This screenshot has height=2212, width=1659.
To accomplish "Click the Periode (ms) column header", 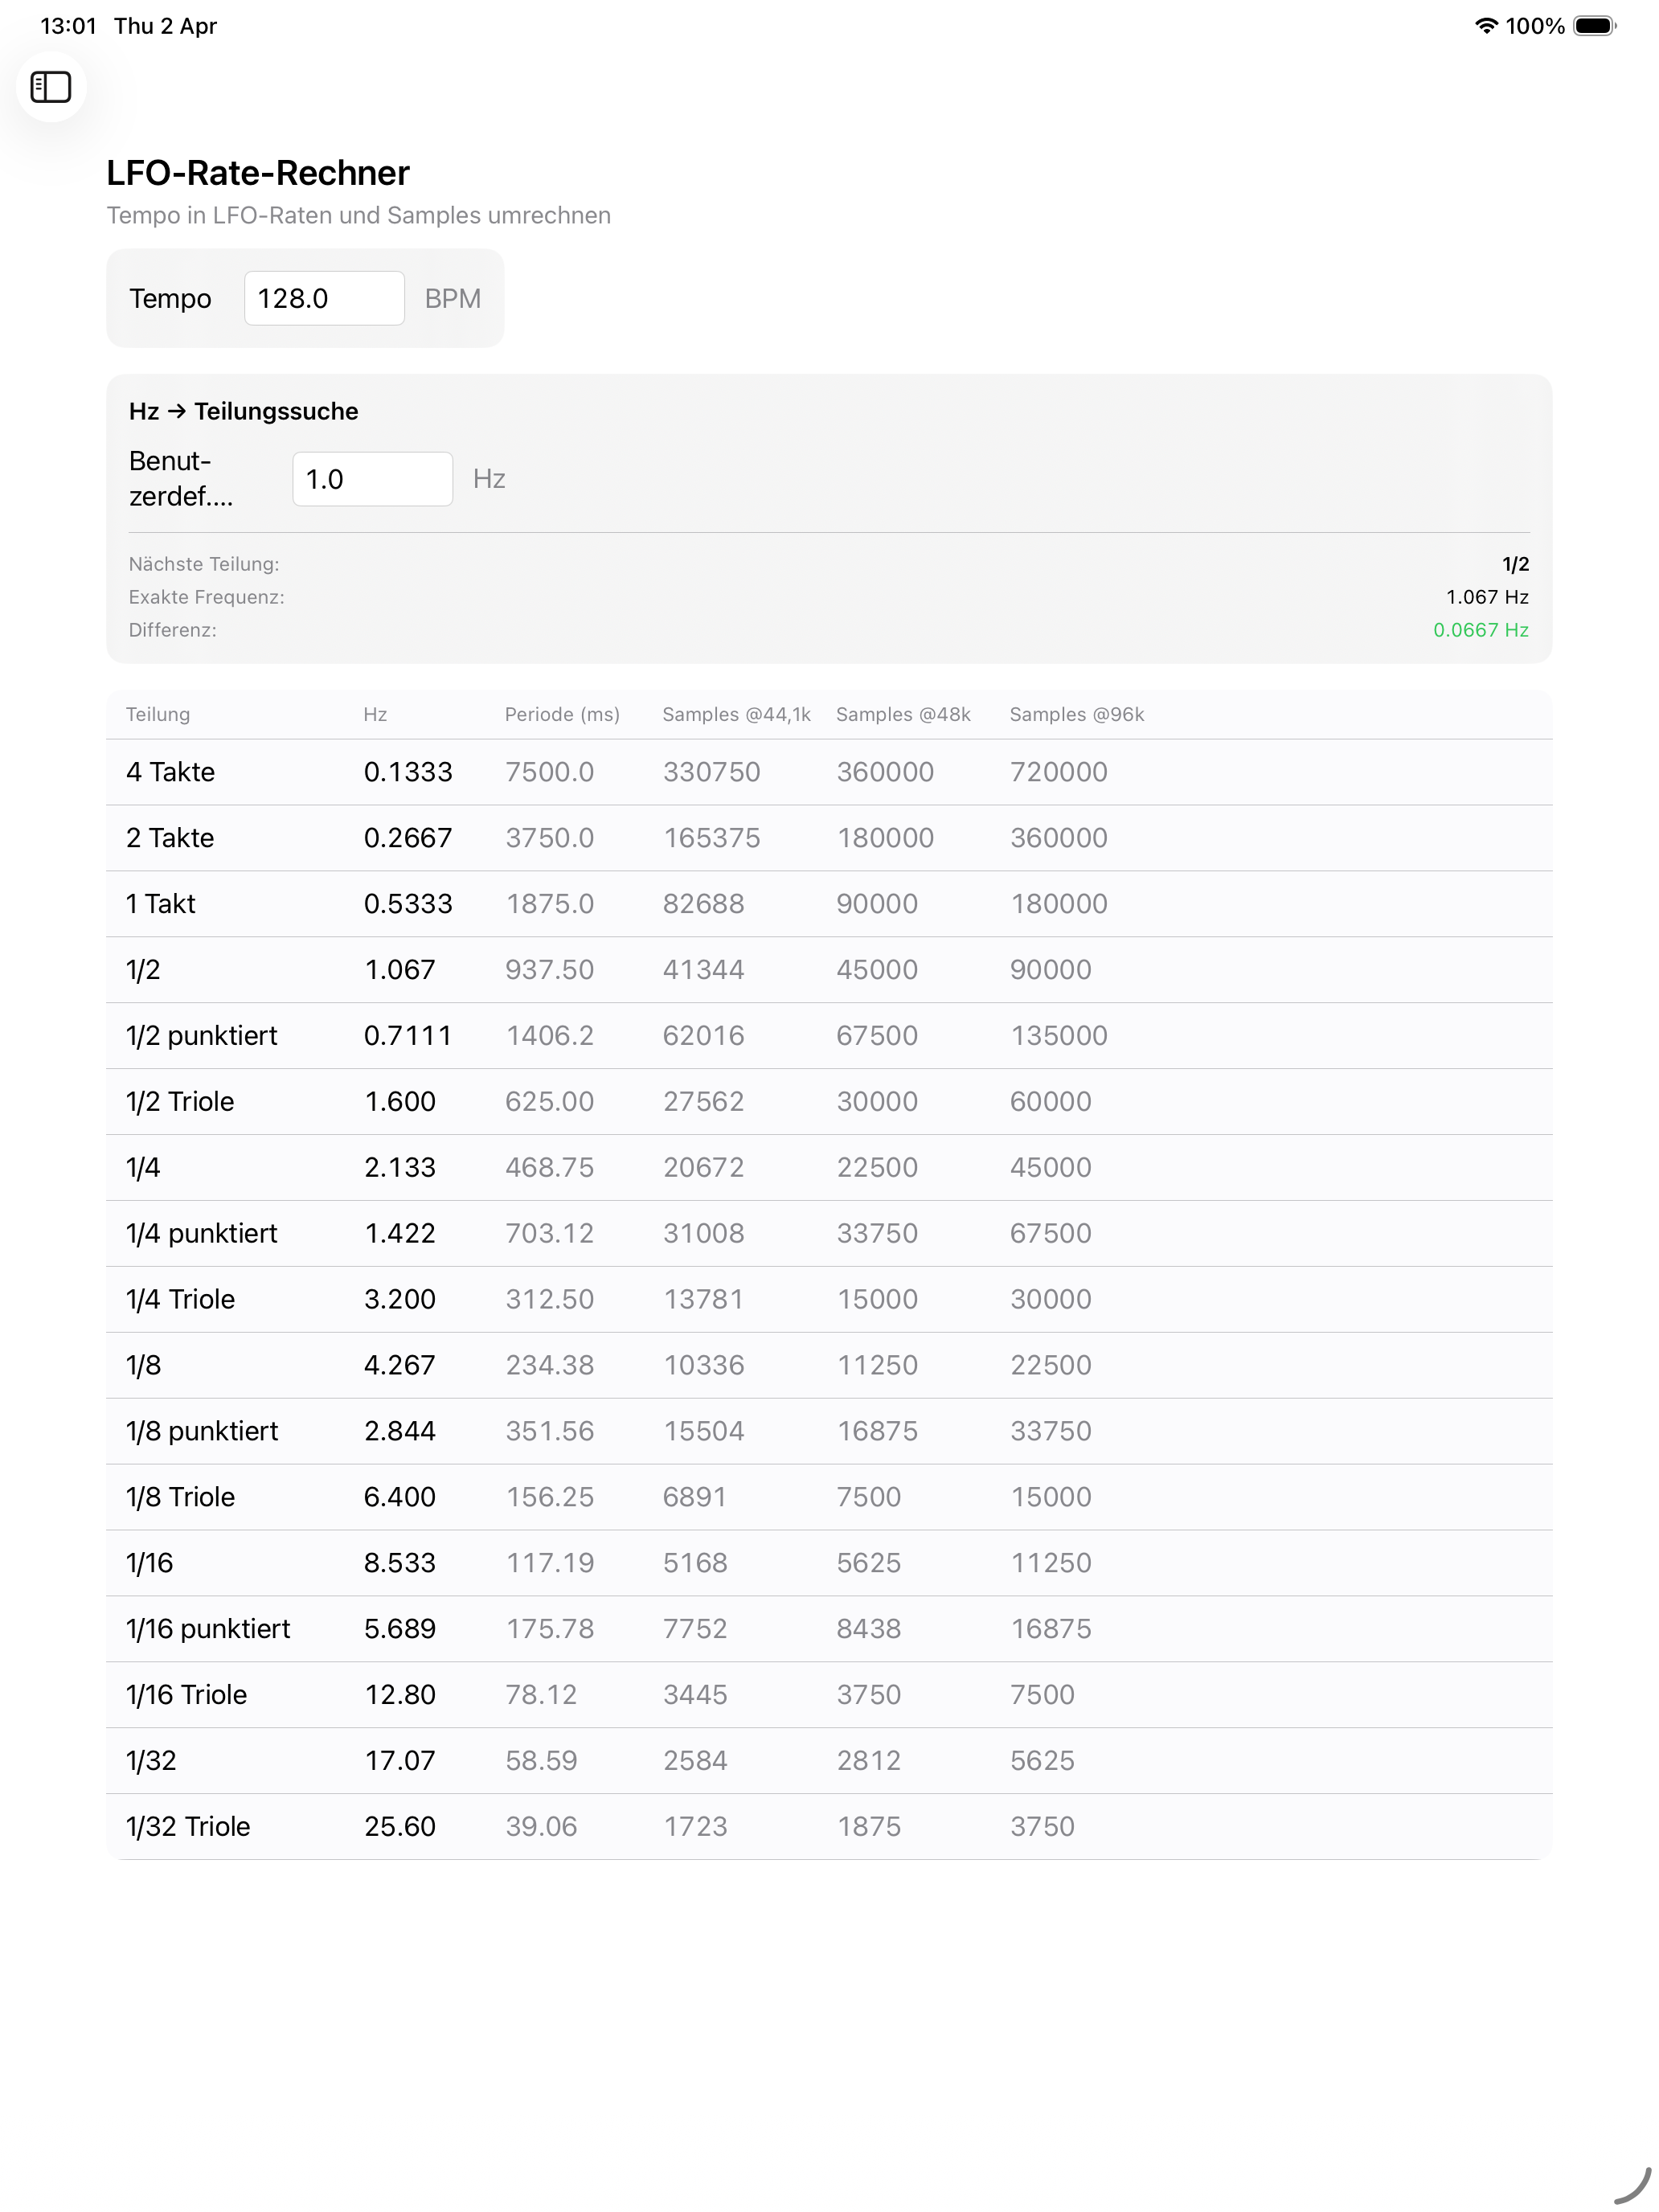I will click(562, 714).
